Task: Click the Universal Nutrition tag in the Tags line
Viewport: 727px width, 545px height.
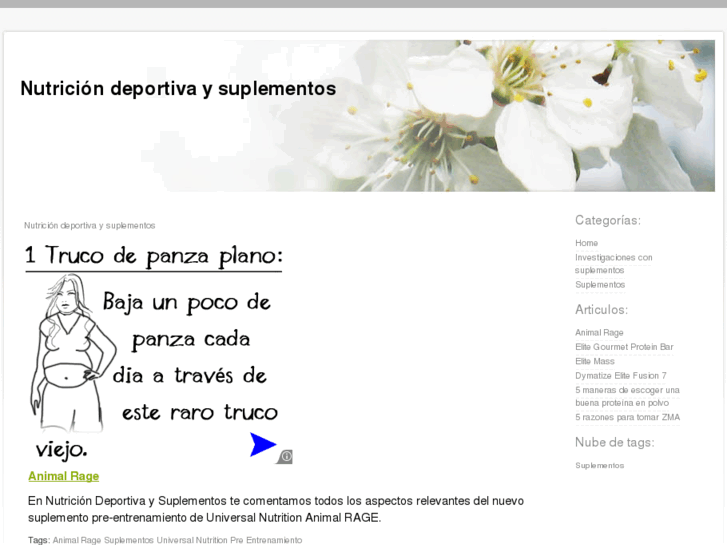Action: click(x=192, y=540)
